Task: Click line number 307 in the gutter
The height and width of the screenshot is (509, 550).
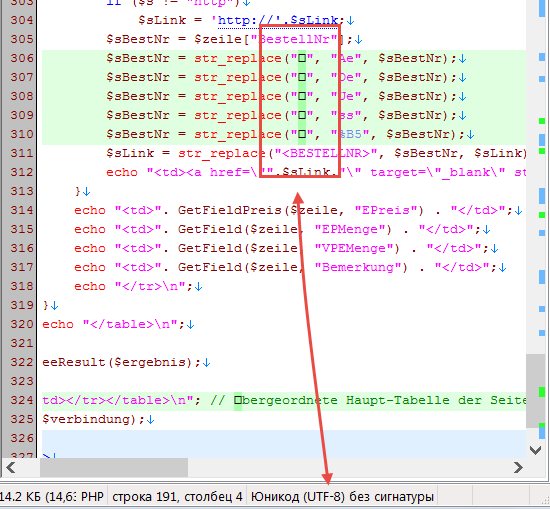Action: [22, 77]
